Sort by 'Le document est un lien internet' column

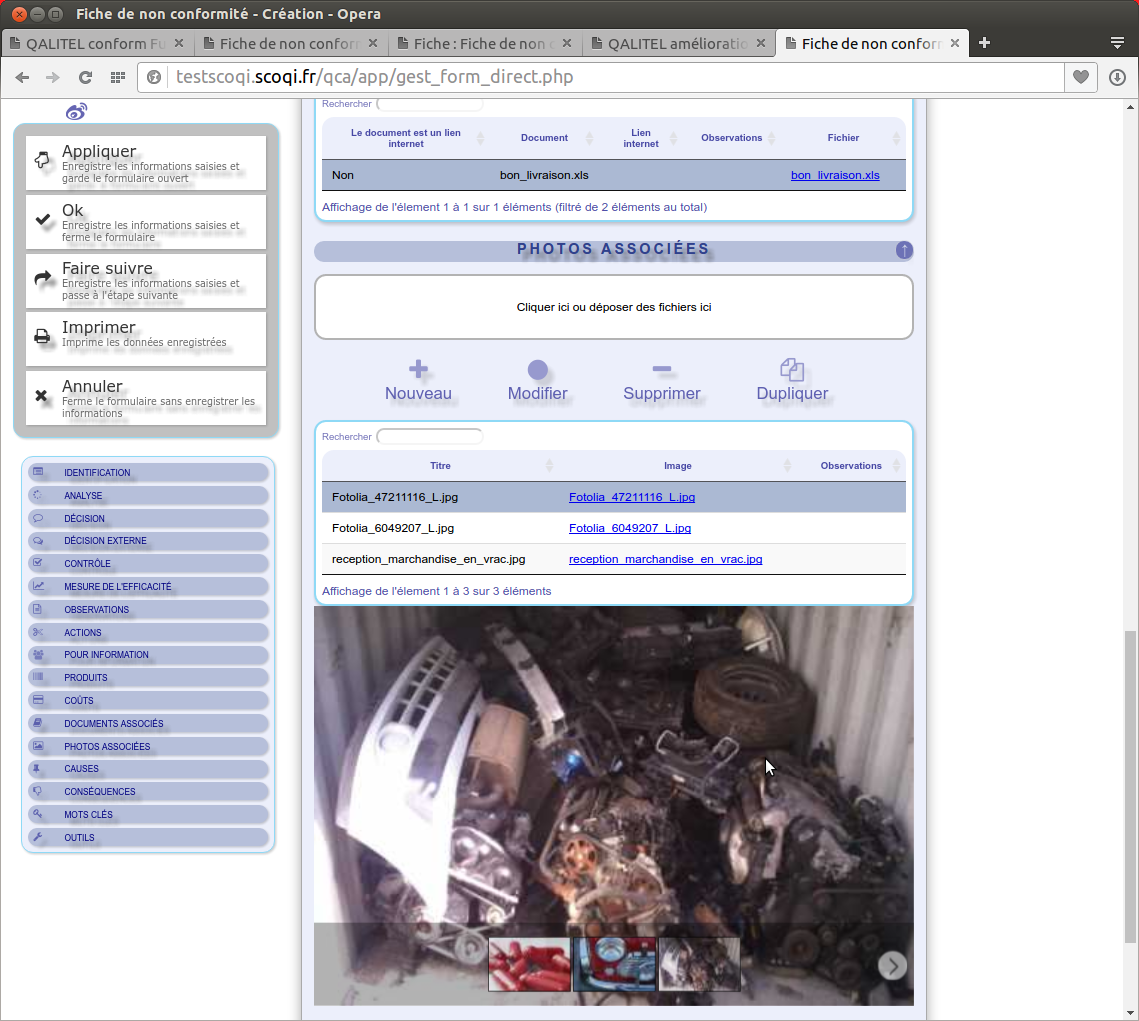coord(405,138)
